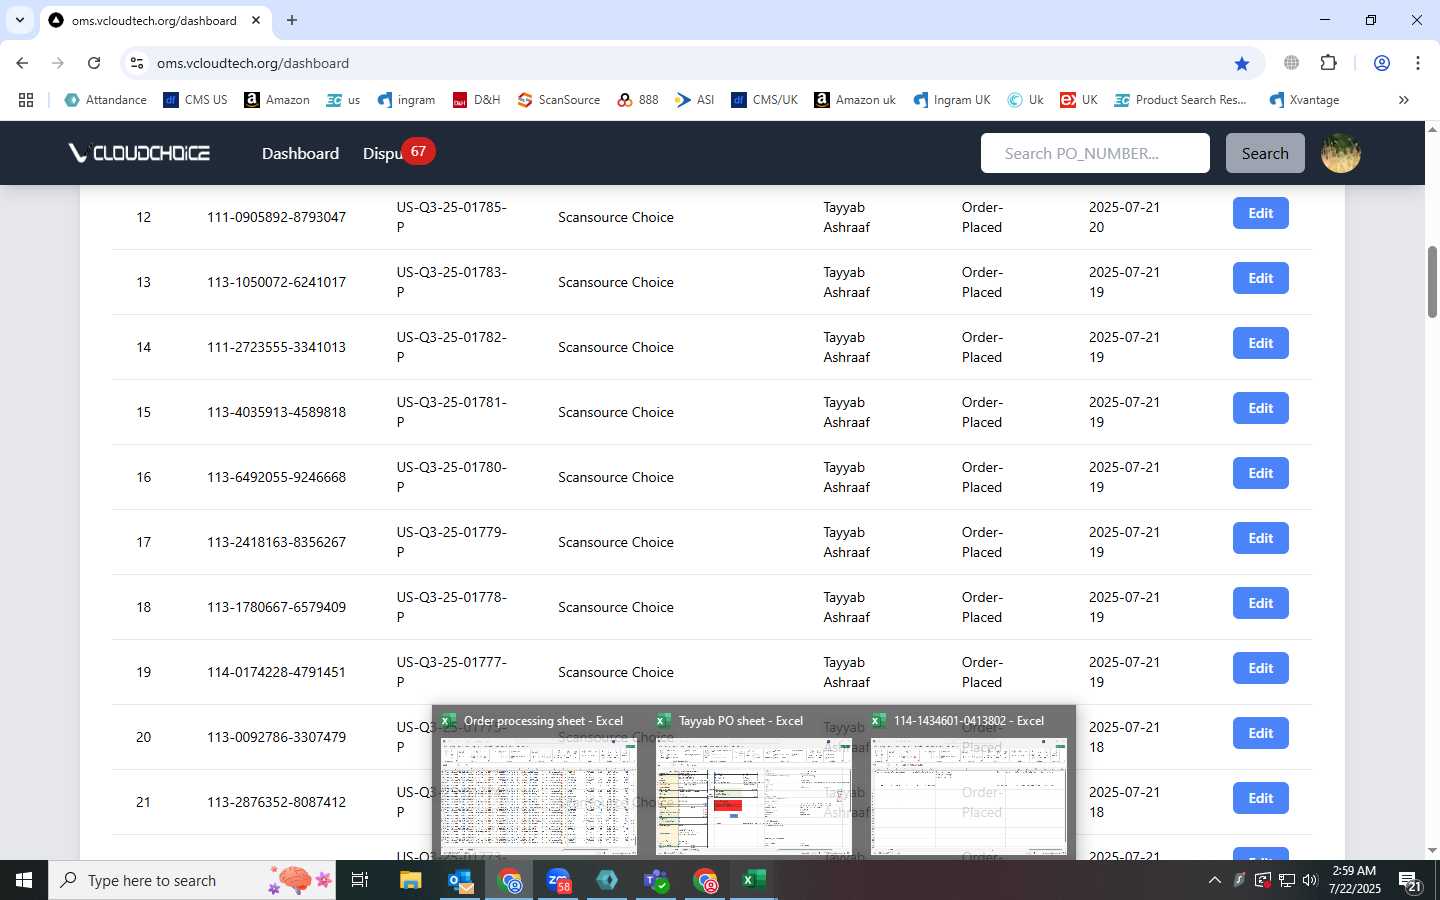Go back in browser history
This screenshot has width=1440, height=900.
tap(22, 63)
